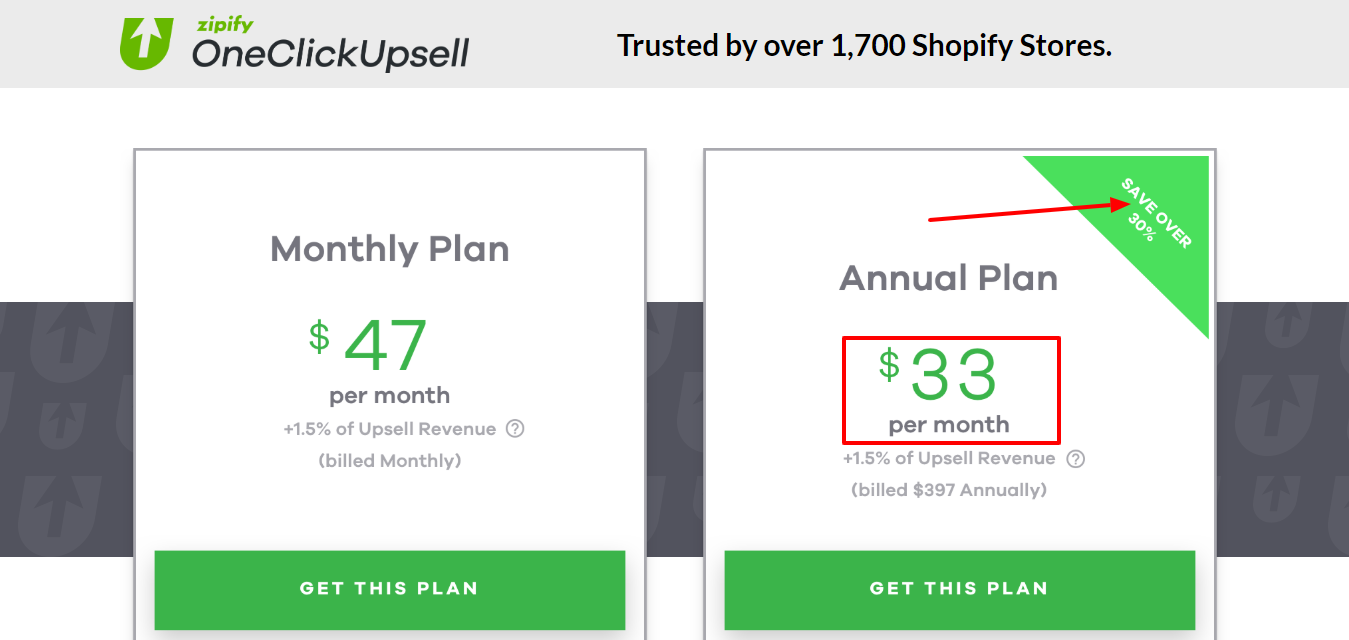Screen dimensions: 1349x640
Task: Click the Trusted by over 1,700 Shopify Stores text
Action: 864,45
